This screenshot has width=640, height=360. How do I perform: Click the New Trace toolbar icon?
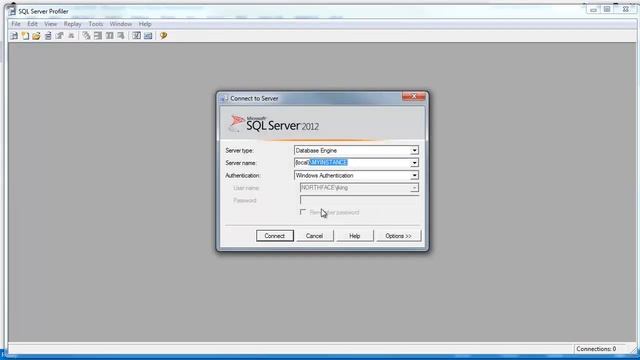(14, 36)
